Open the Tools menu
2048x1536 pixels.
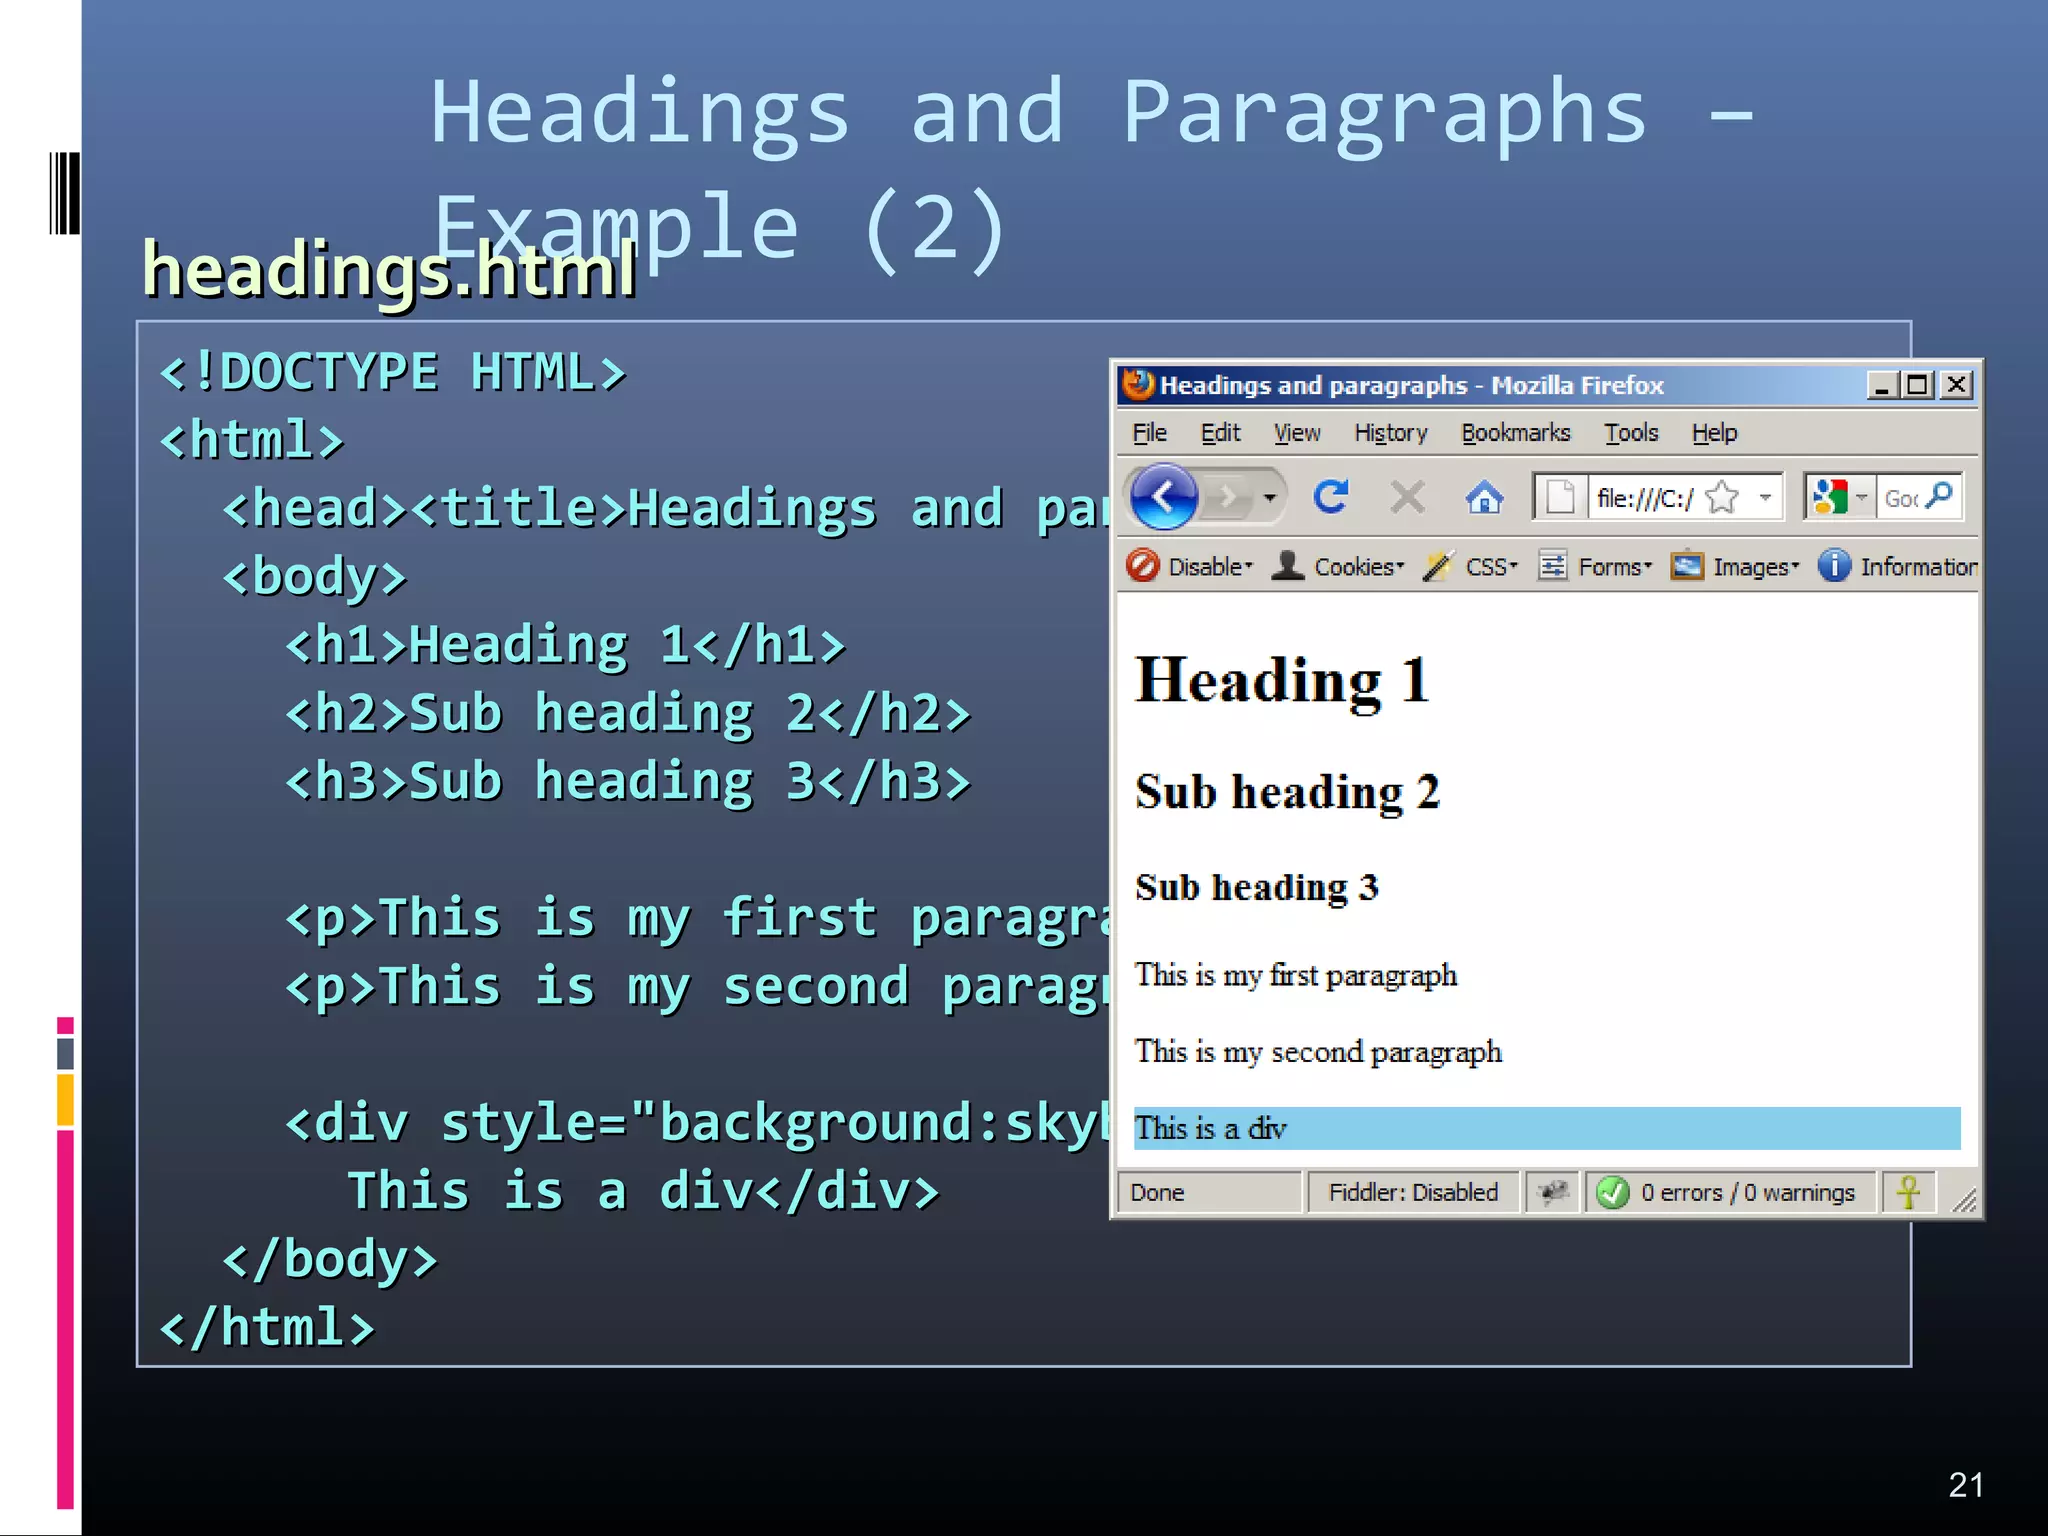(x=1631, y=433)
